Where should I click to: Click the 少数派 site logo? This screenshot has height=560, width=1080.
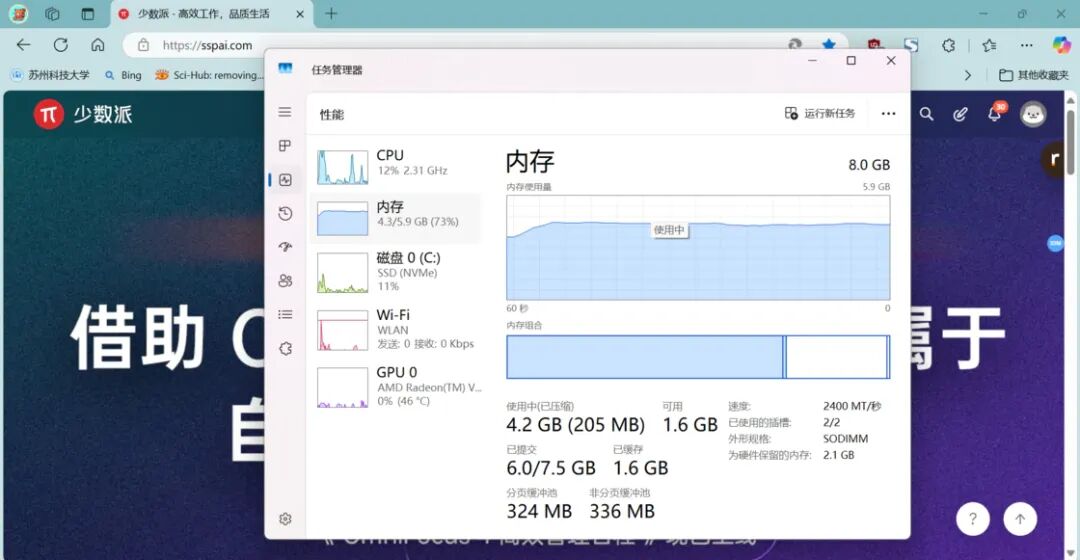[83, 114]
